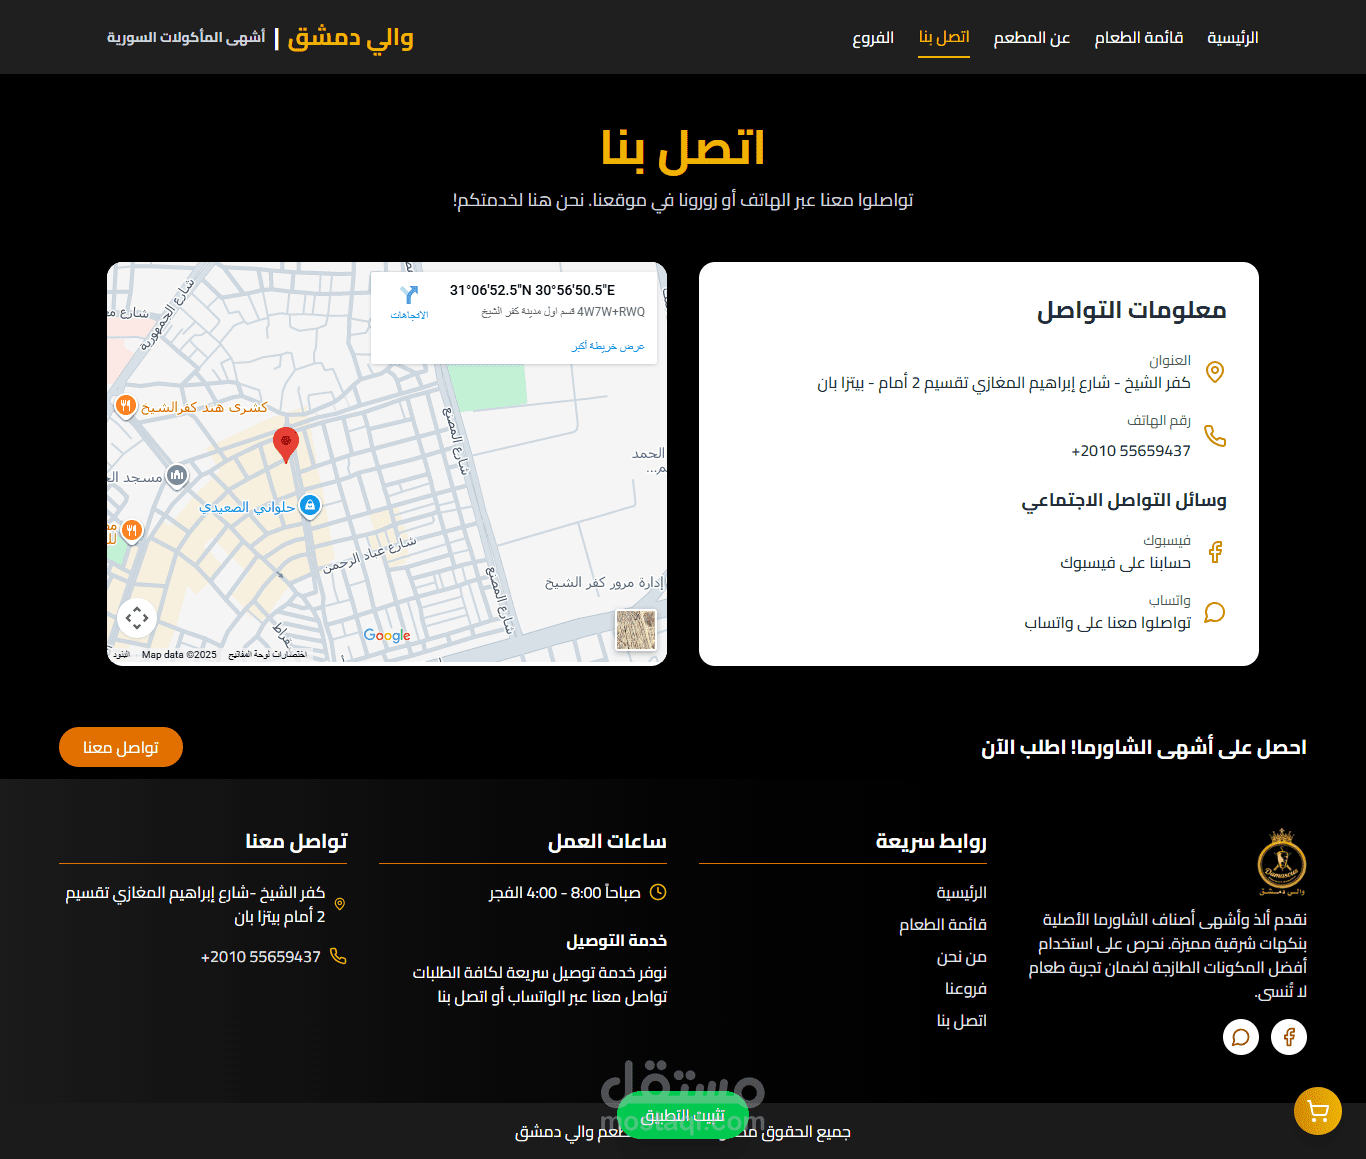
Task: Click the address text in contact card
Action: pos(1004,383)
